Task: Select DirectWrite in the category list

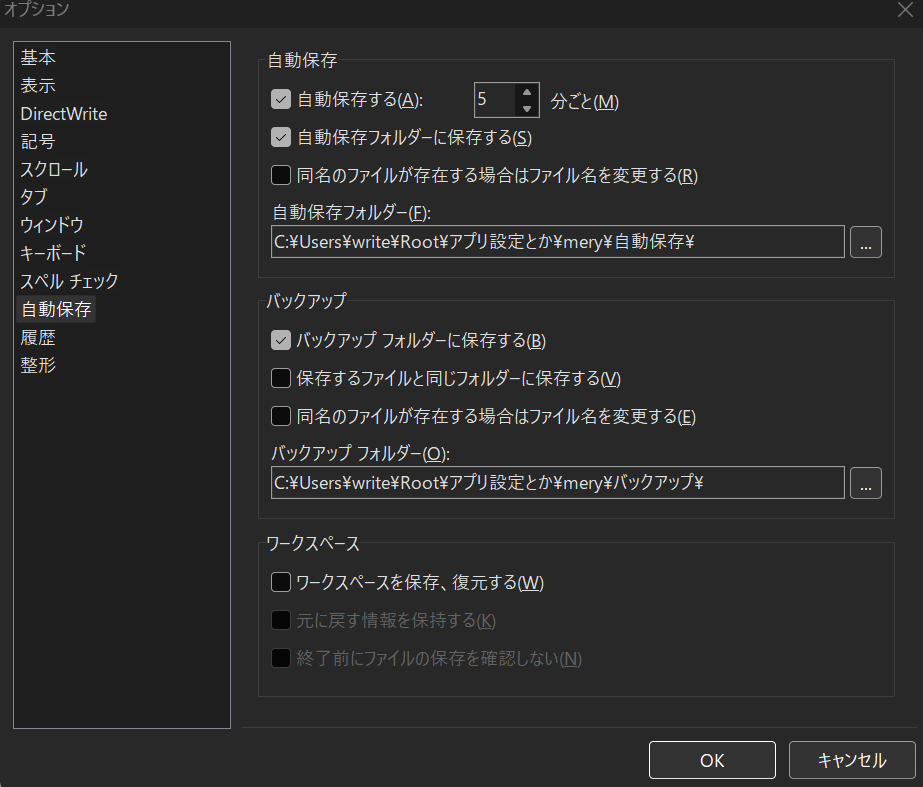Action: 64,114
